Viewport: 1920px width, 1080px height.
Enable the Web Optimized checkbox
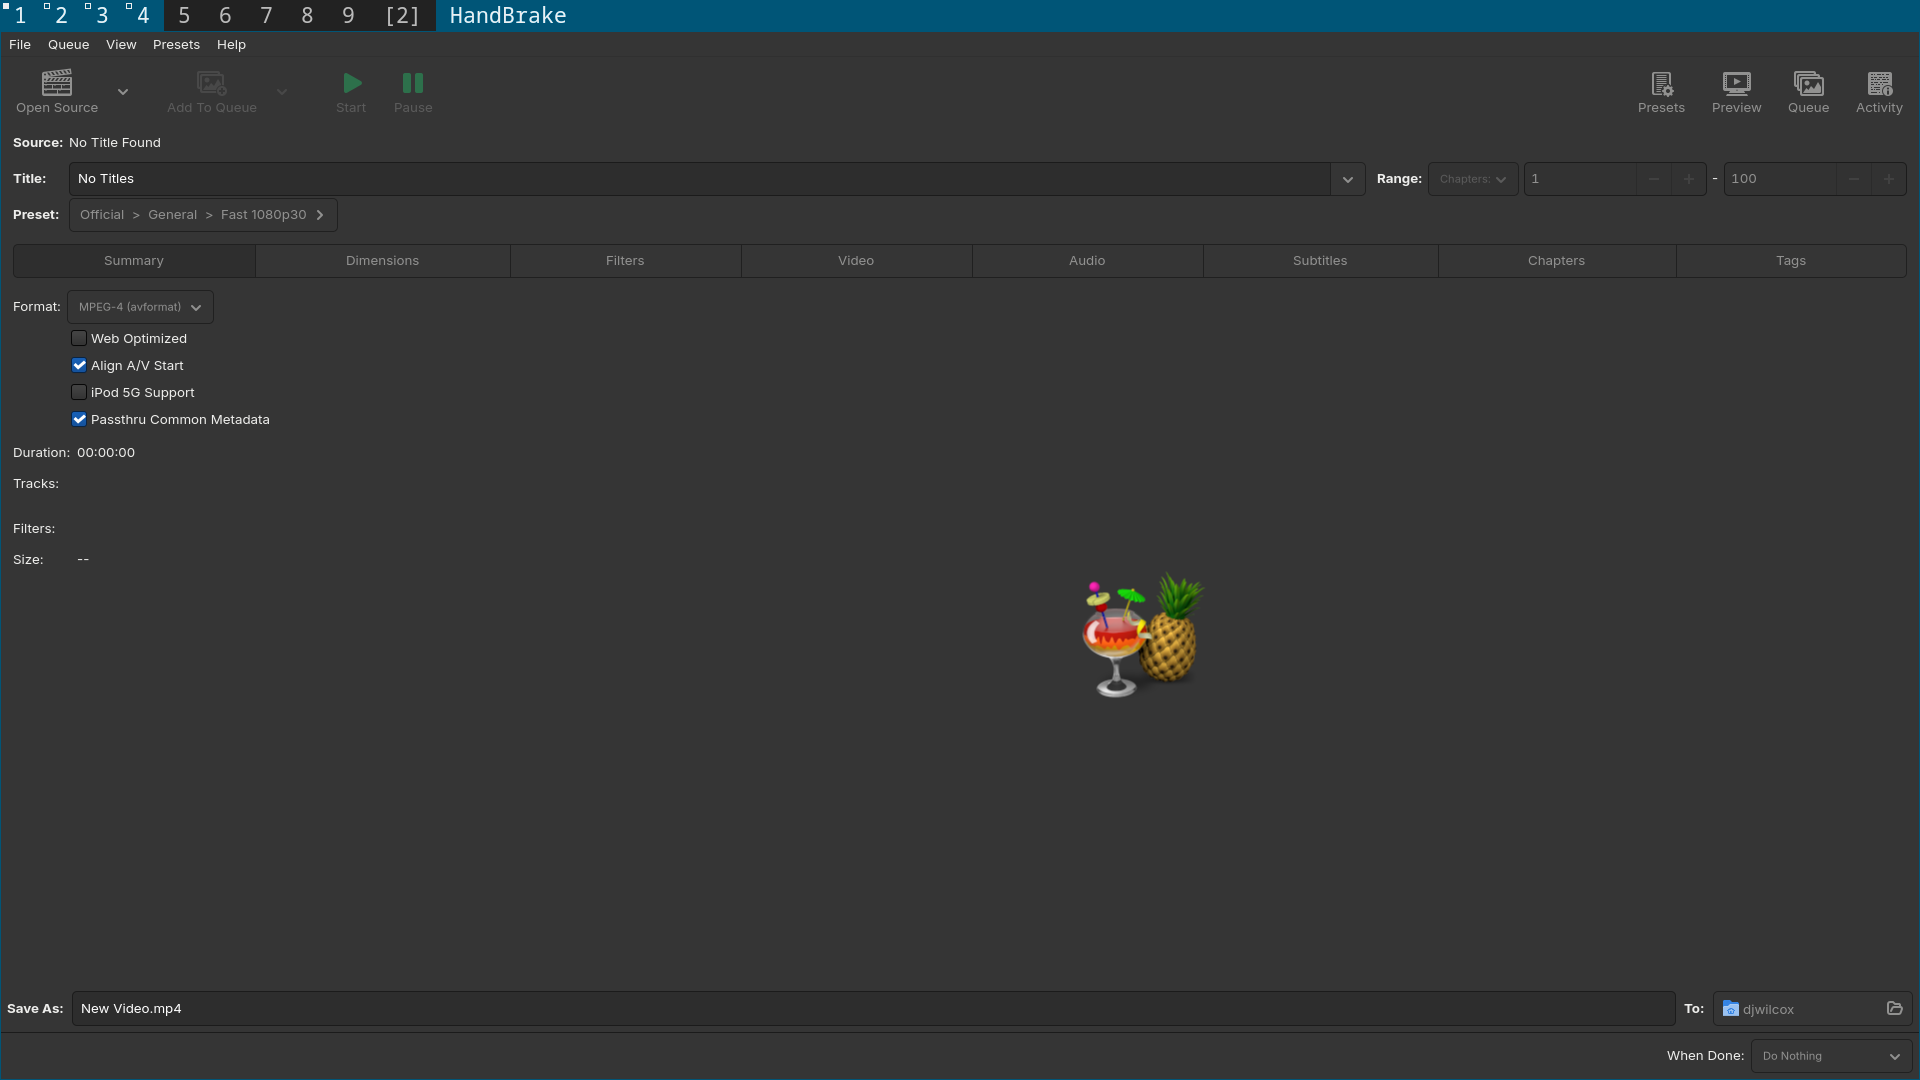click(x=79, y=338)
